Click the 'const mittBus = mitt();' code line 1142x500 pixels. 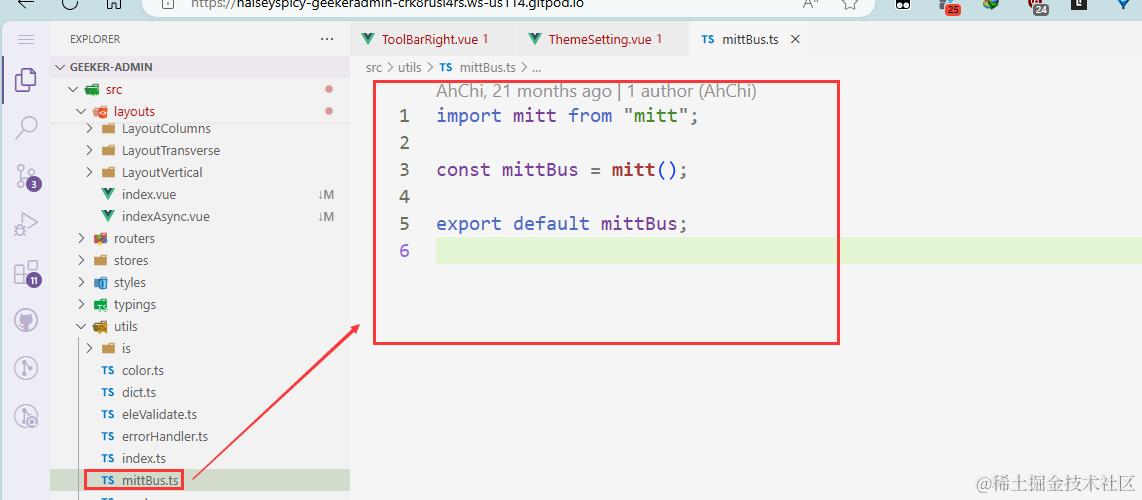click(x=562, y=170)
